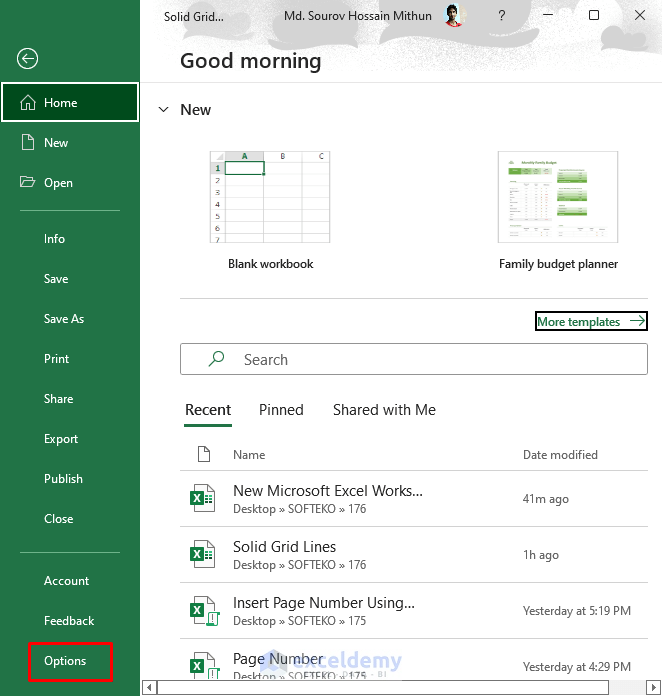
Task: Click the 41m ago date entry
Action: tap(545, 499)
